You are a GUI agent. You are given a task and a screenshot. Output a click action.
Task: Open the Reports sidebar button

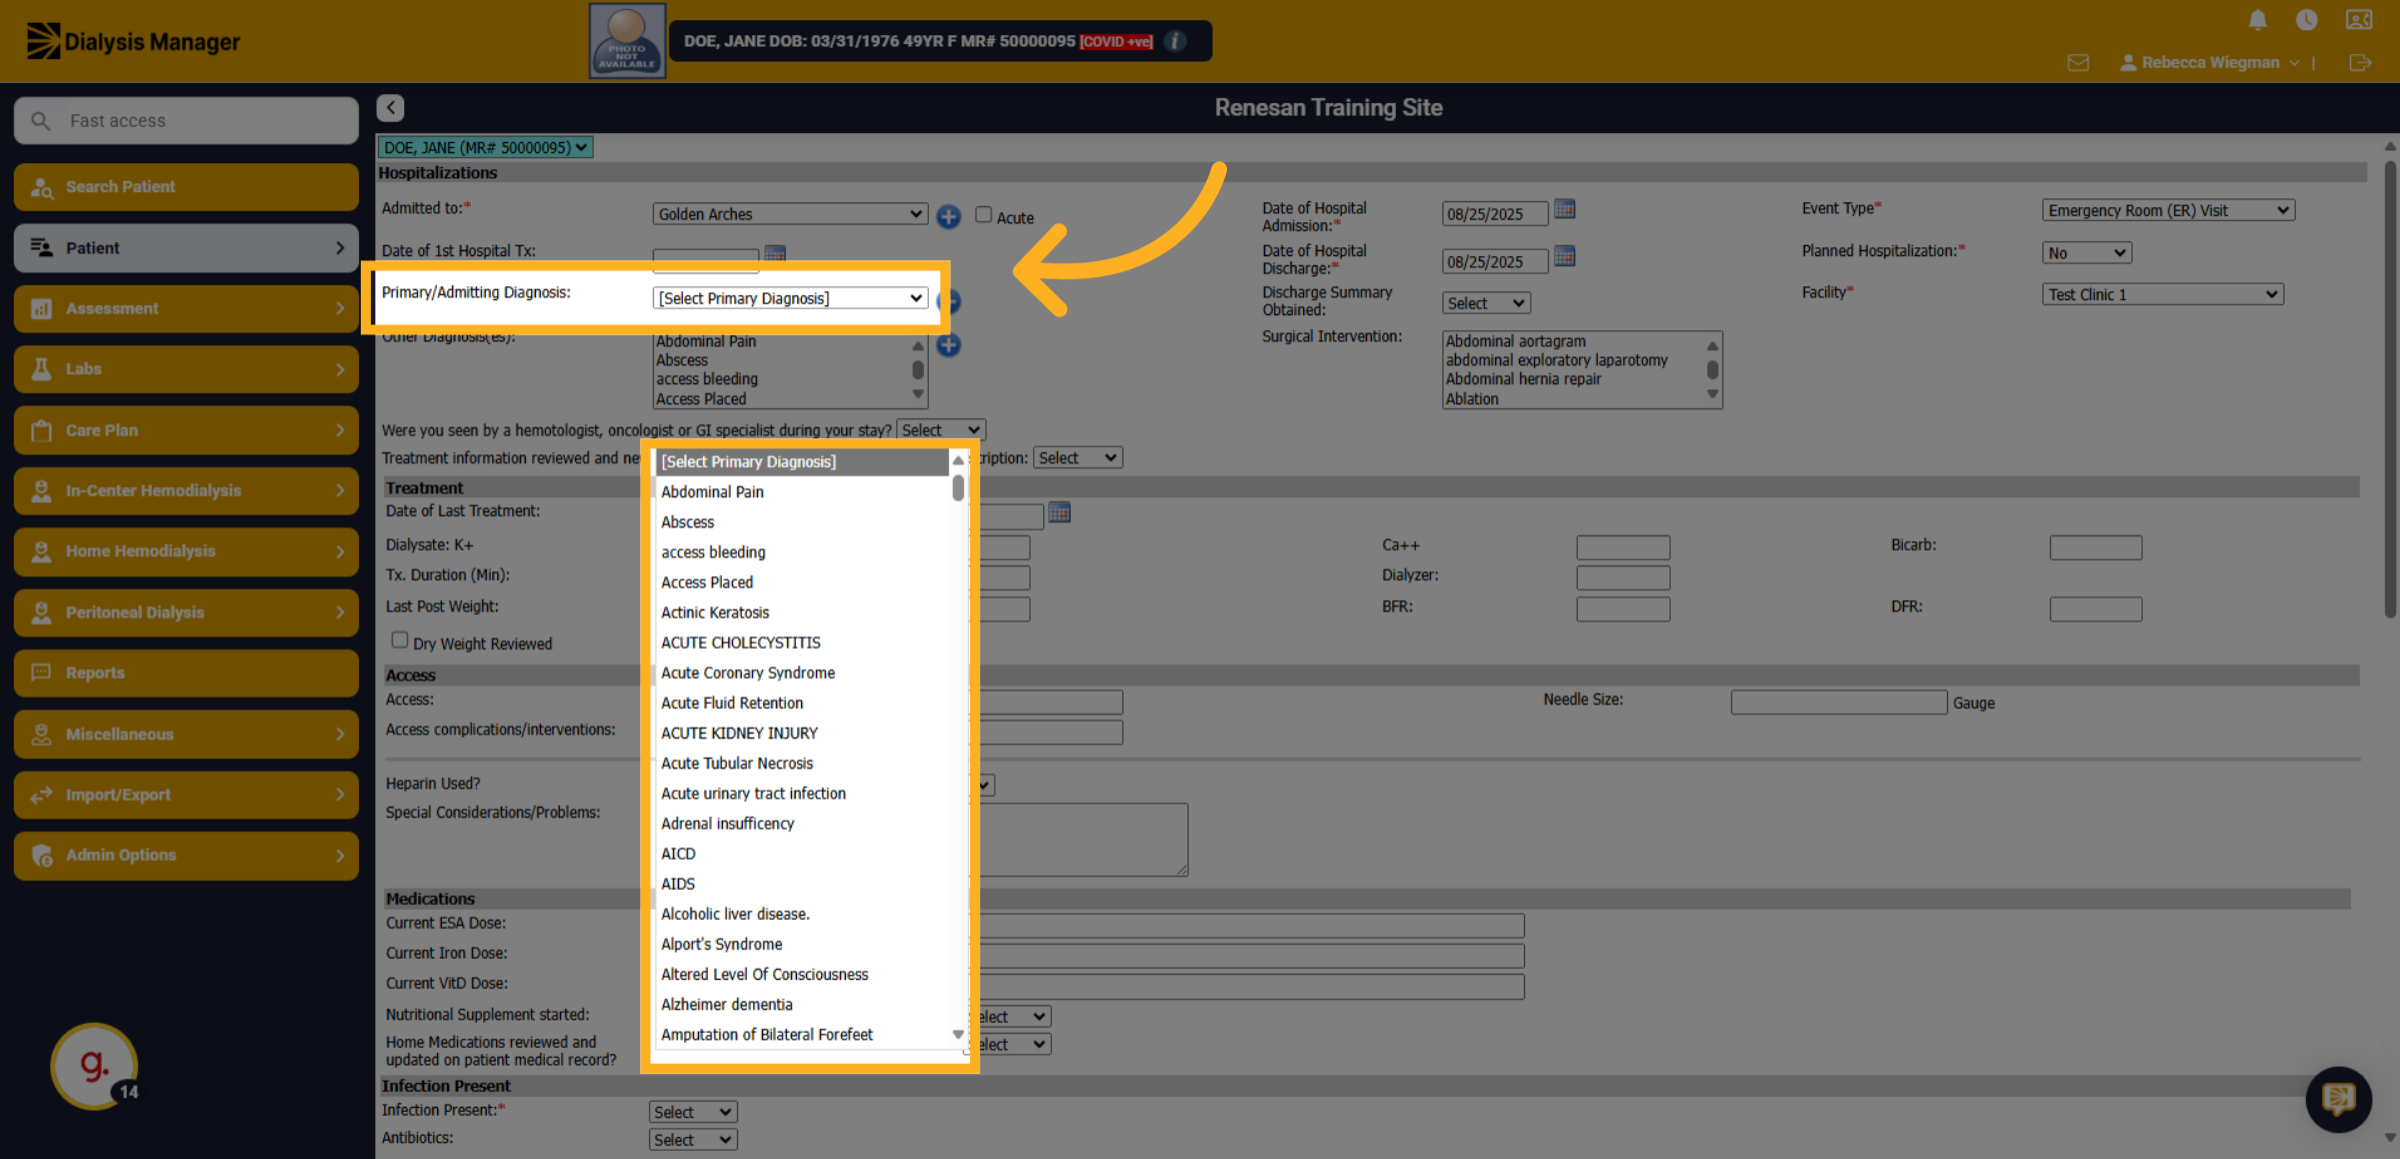[186, 673]
